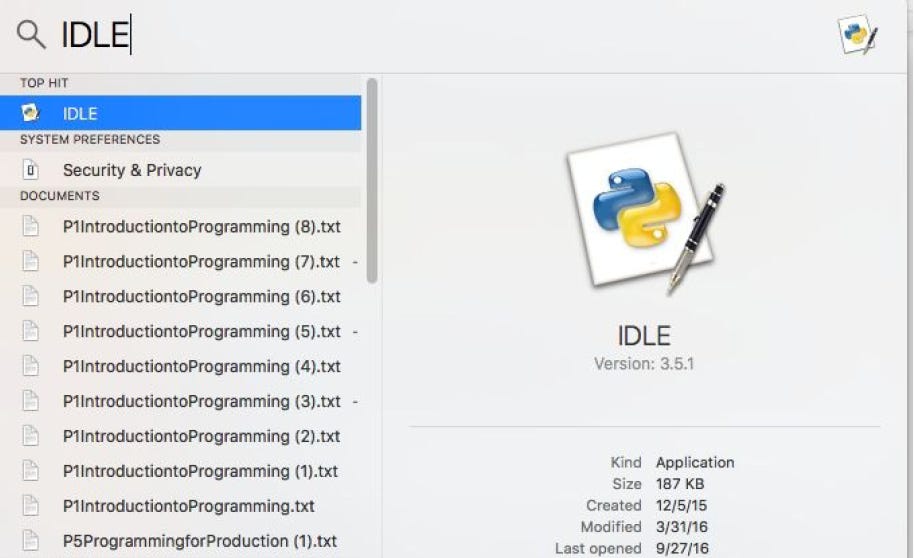The width and height of the screenshot is (914, 558).
Task: Click document icon for P1IntroductiontoProgramming (7).txt
Action: [x=30, y=261]
